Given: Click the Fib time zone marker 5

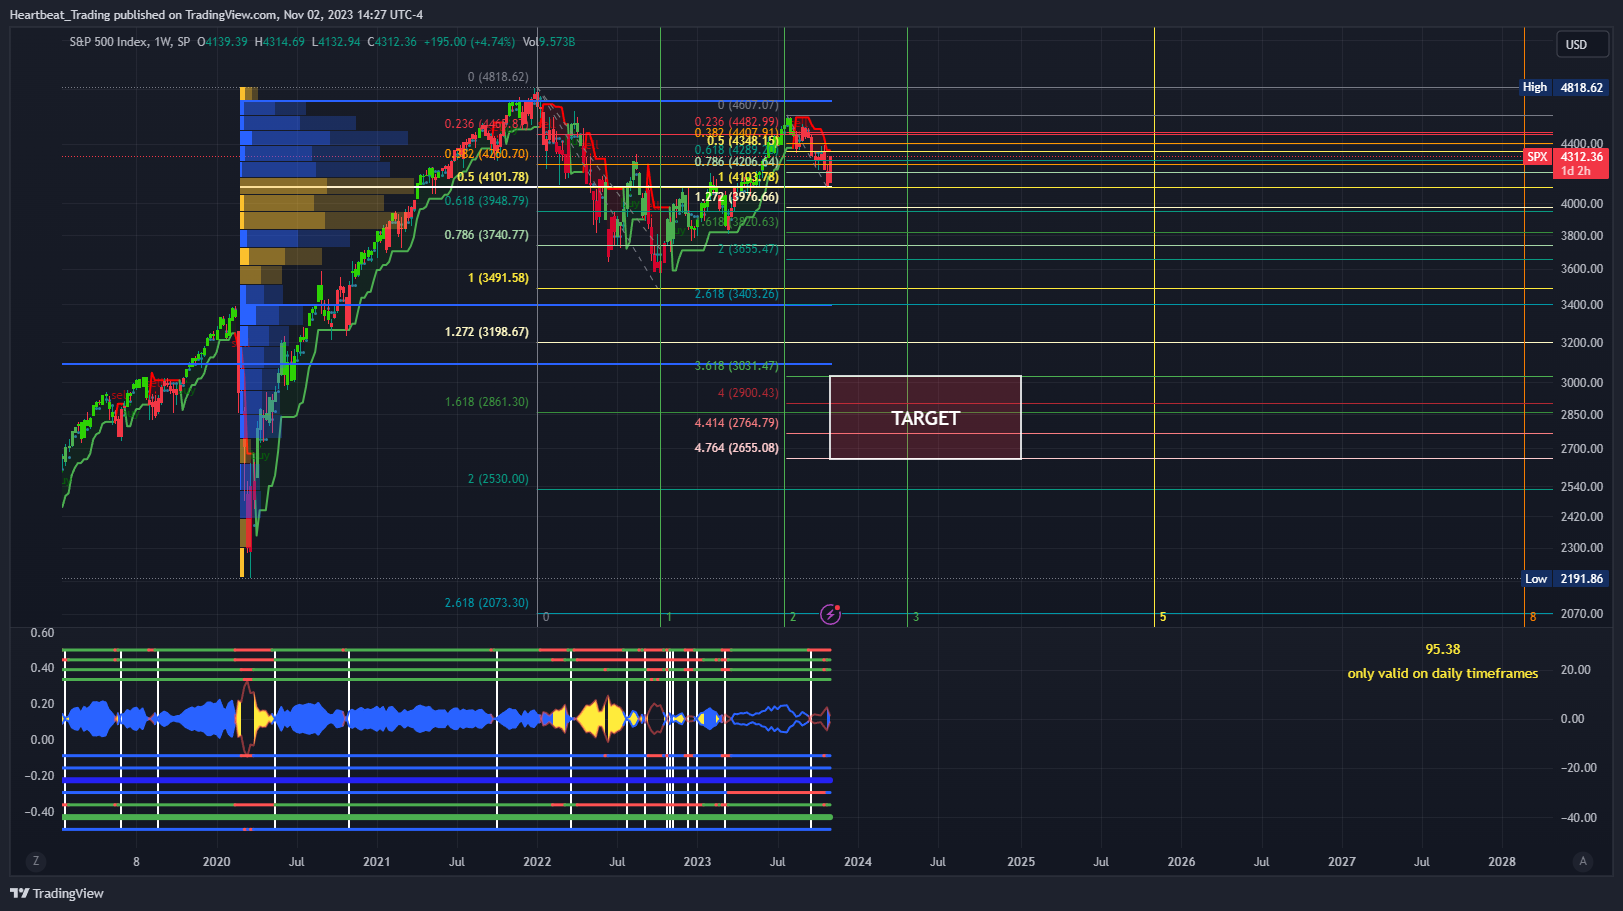Looking at the screenshot, I should point(1163,617).
